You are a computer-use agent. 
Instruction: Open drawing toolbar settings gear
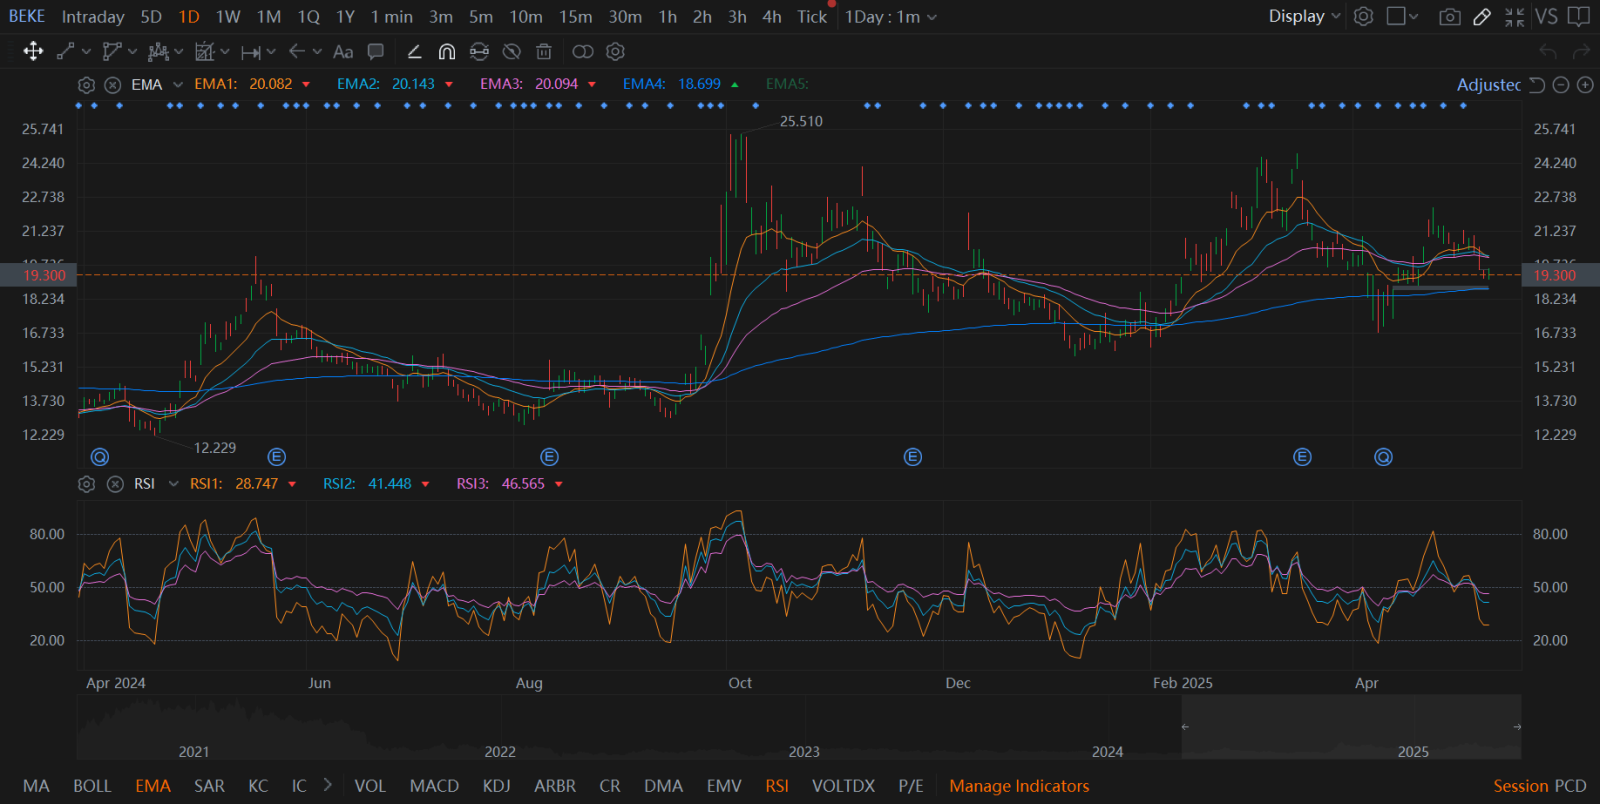coord(615,51)
